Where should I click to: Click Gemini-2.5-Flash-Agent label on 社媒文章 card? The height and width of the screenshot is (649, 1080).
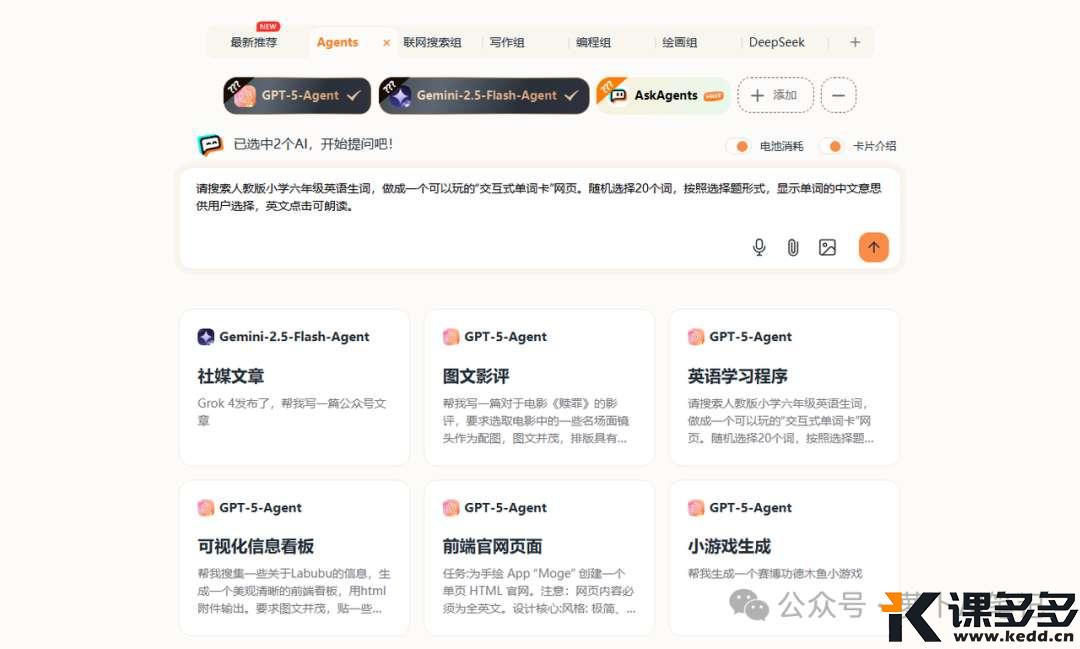294,336
